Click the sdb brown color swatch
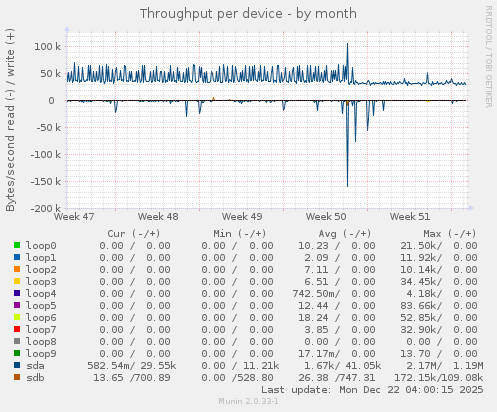This screenshot has height=412, width=497. click(17, 377)
